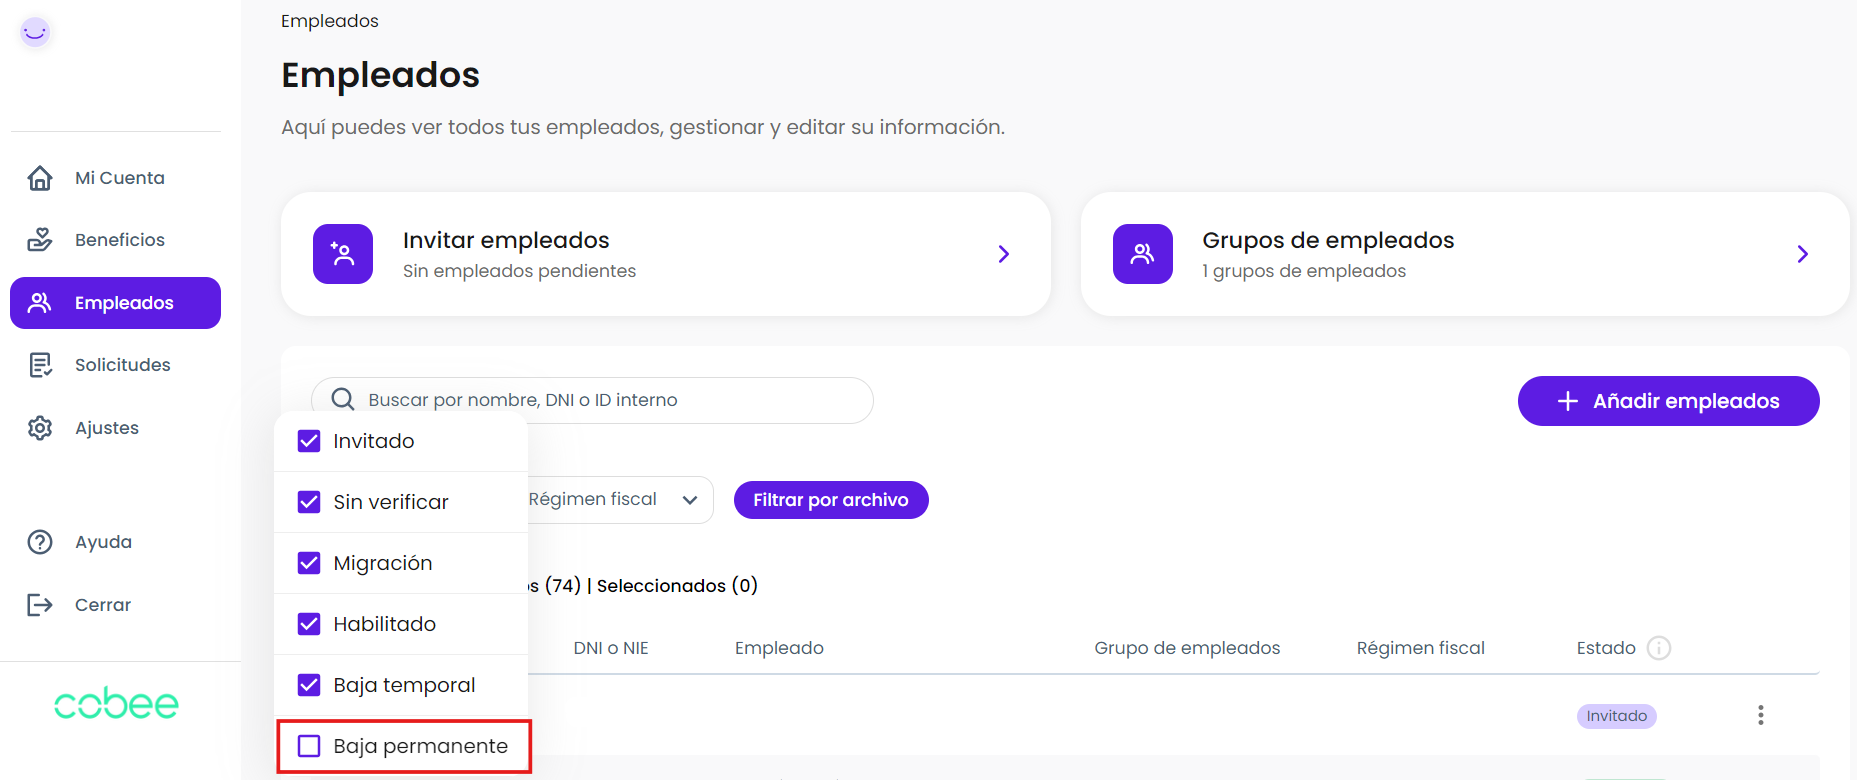Click the Estado info circle icon
Image resolution: width=1857 pixels, height=780 pixels.
click(x=1659, y=648)
